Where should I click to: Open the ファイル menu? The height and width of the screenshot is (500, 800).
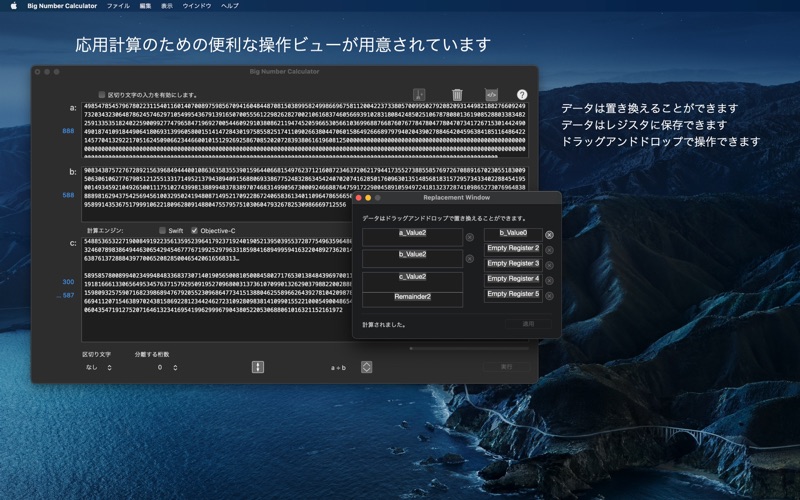pos(118,6)
